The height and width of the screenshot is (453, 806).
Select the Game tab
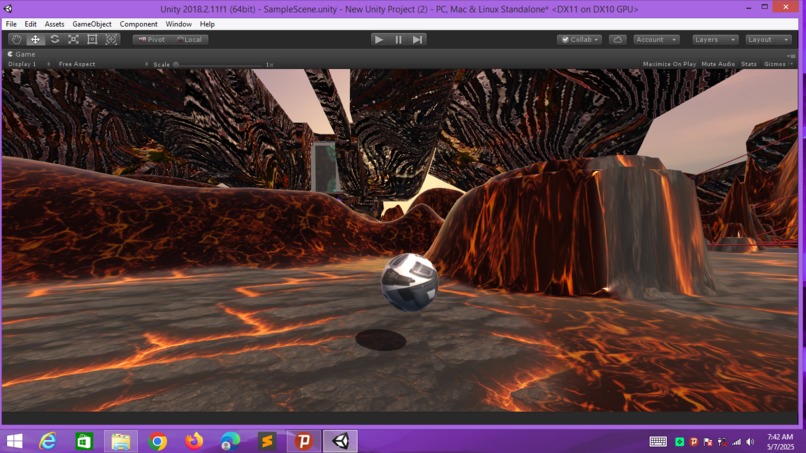(21, 54)
